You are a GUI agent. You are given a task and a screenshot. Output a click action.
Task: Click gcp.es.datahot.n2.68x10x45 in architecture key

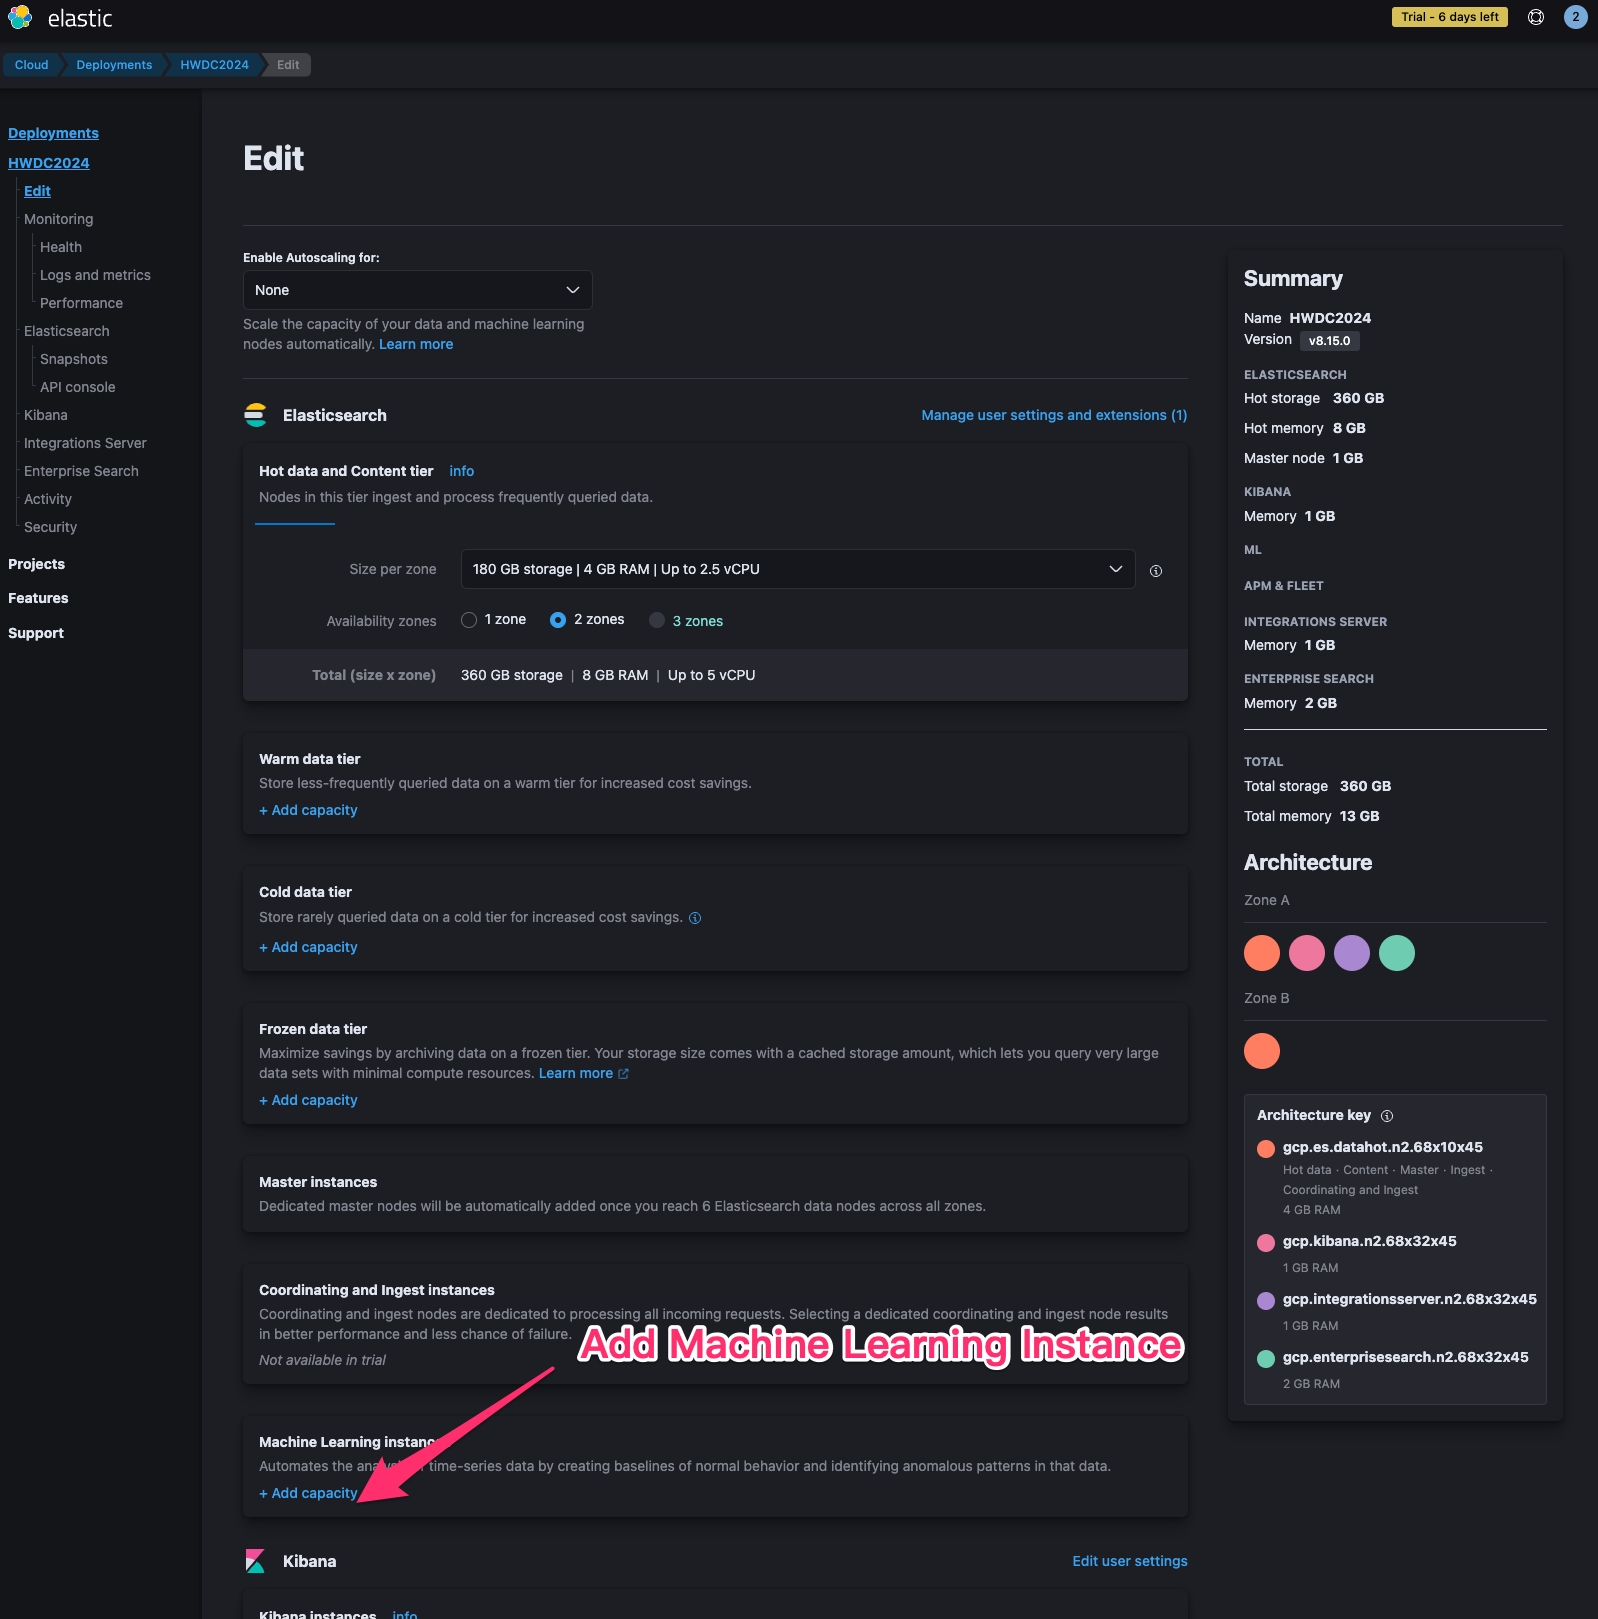(1382, 1147)
